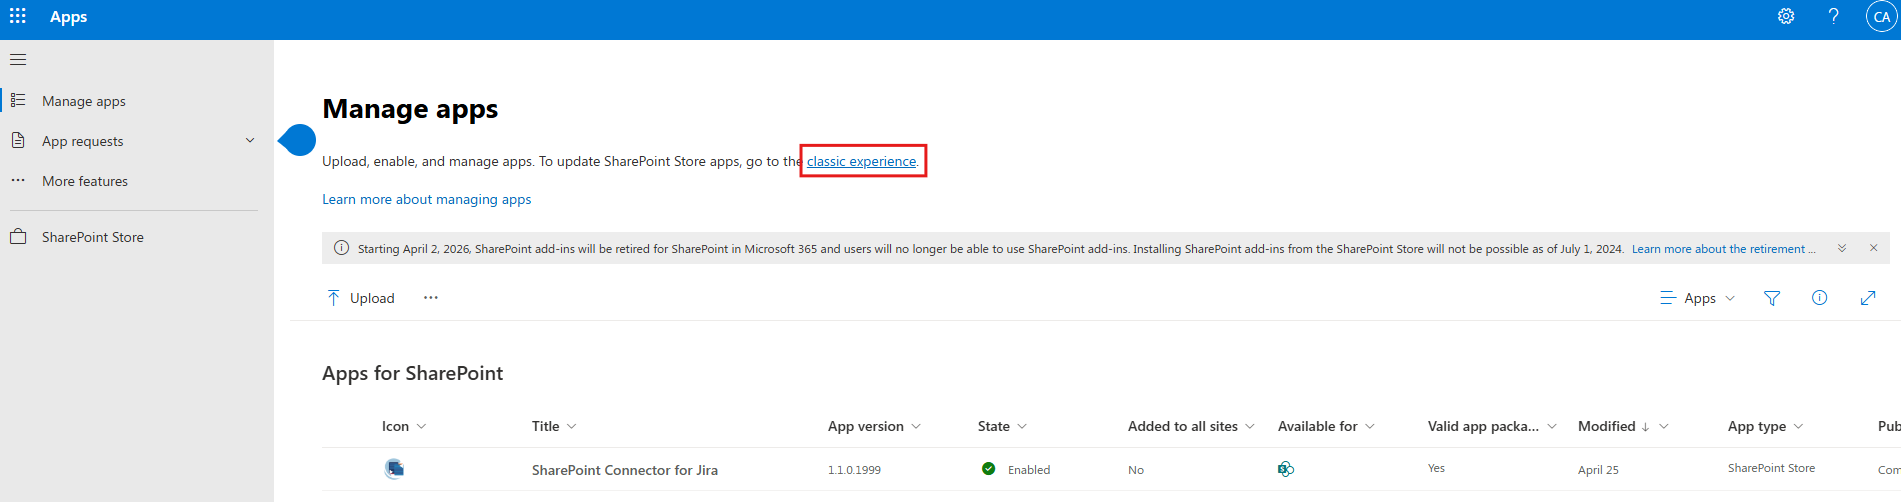
Task: Show the details pane info icon
Action: point(1819,298)
